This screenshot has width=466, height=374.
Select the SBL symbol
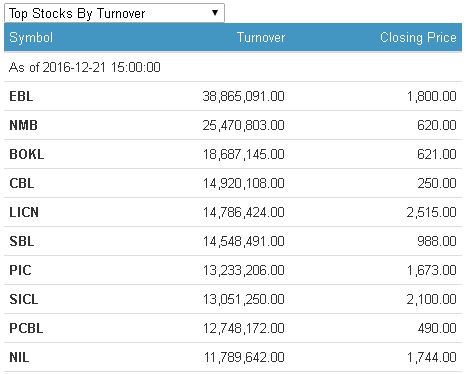[x=22, y=241]
